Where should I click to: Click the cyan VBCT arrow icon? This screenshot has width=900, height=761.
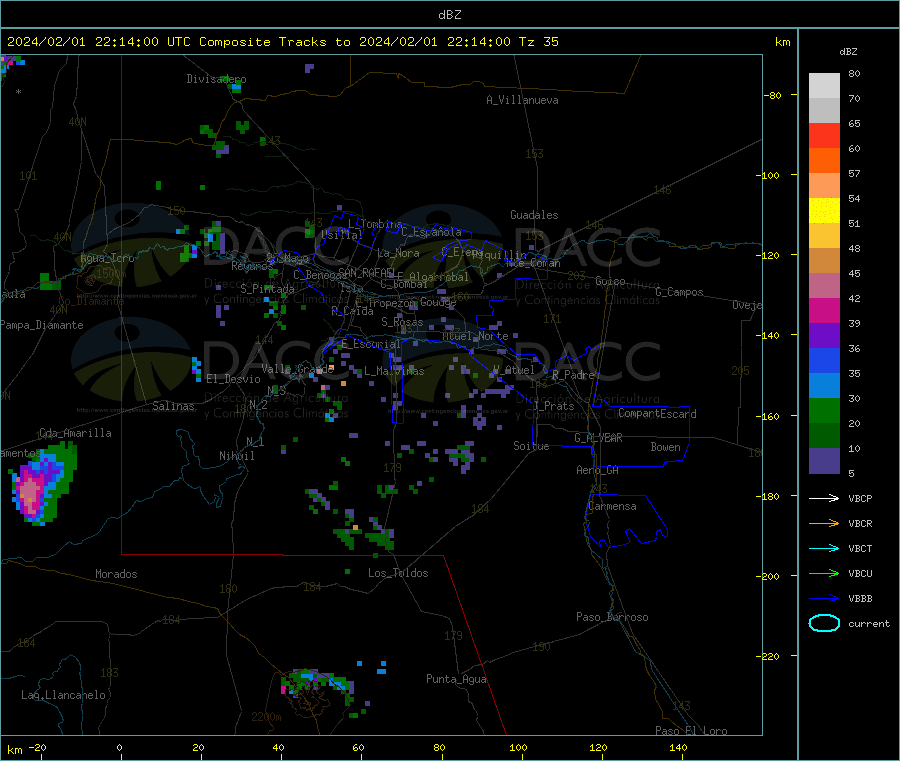(824, 549)
